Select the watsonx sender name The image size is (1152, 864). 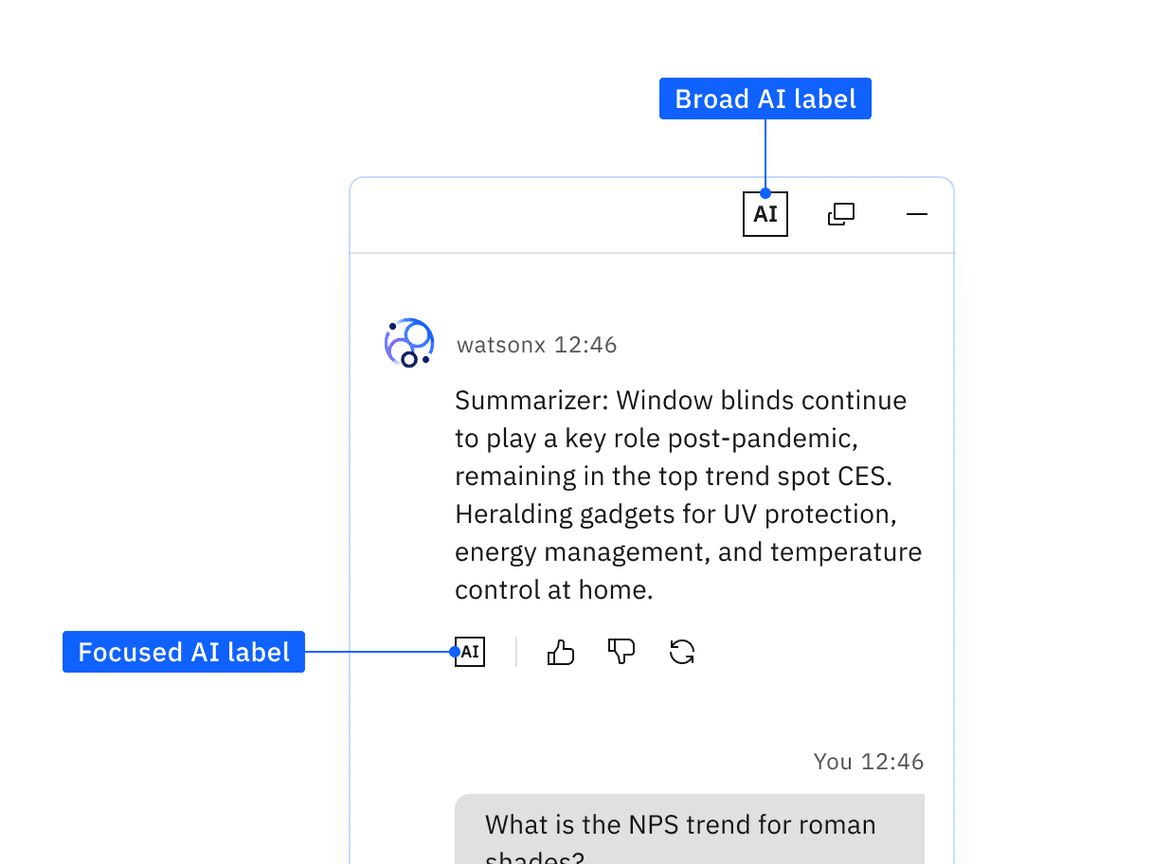coord(497,344)
